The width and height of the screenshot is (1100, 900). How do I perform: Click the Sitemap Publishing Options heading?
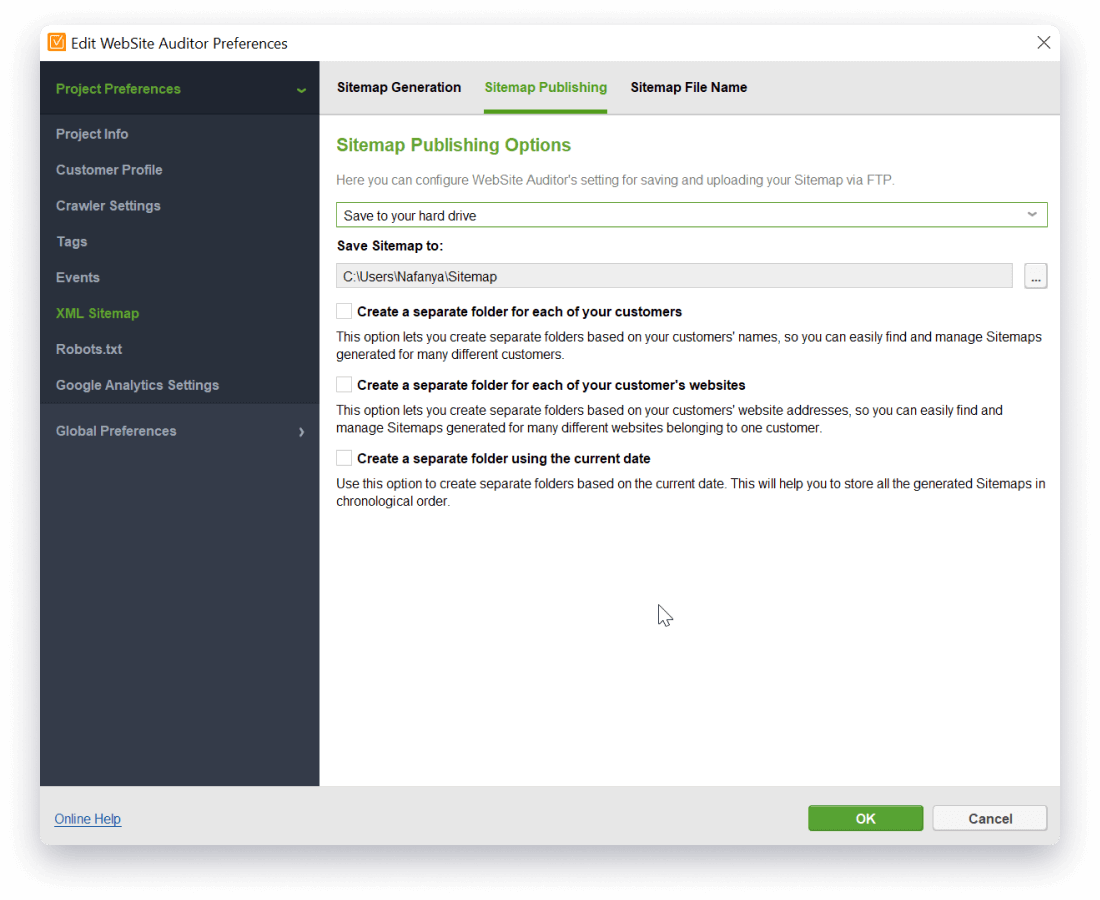[x=453, y=145]
